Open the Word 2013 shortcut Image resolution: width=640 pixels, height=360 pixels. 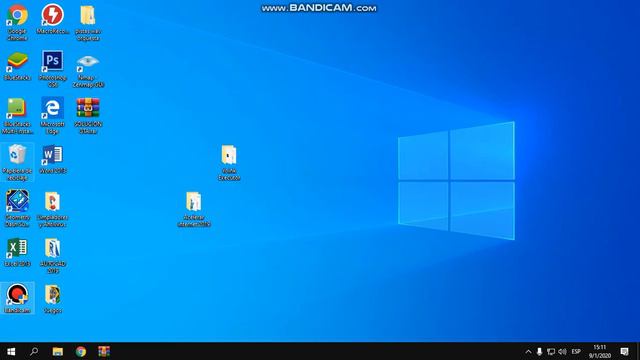click(53, 159)
